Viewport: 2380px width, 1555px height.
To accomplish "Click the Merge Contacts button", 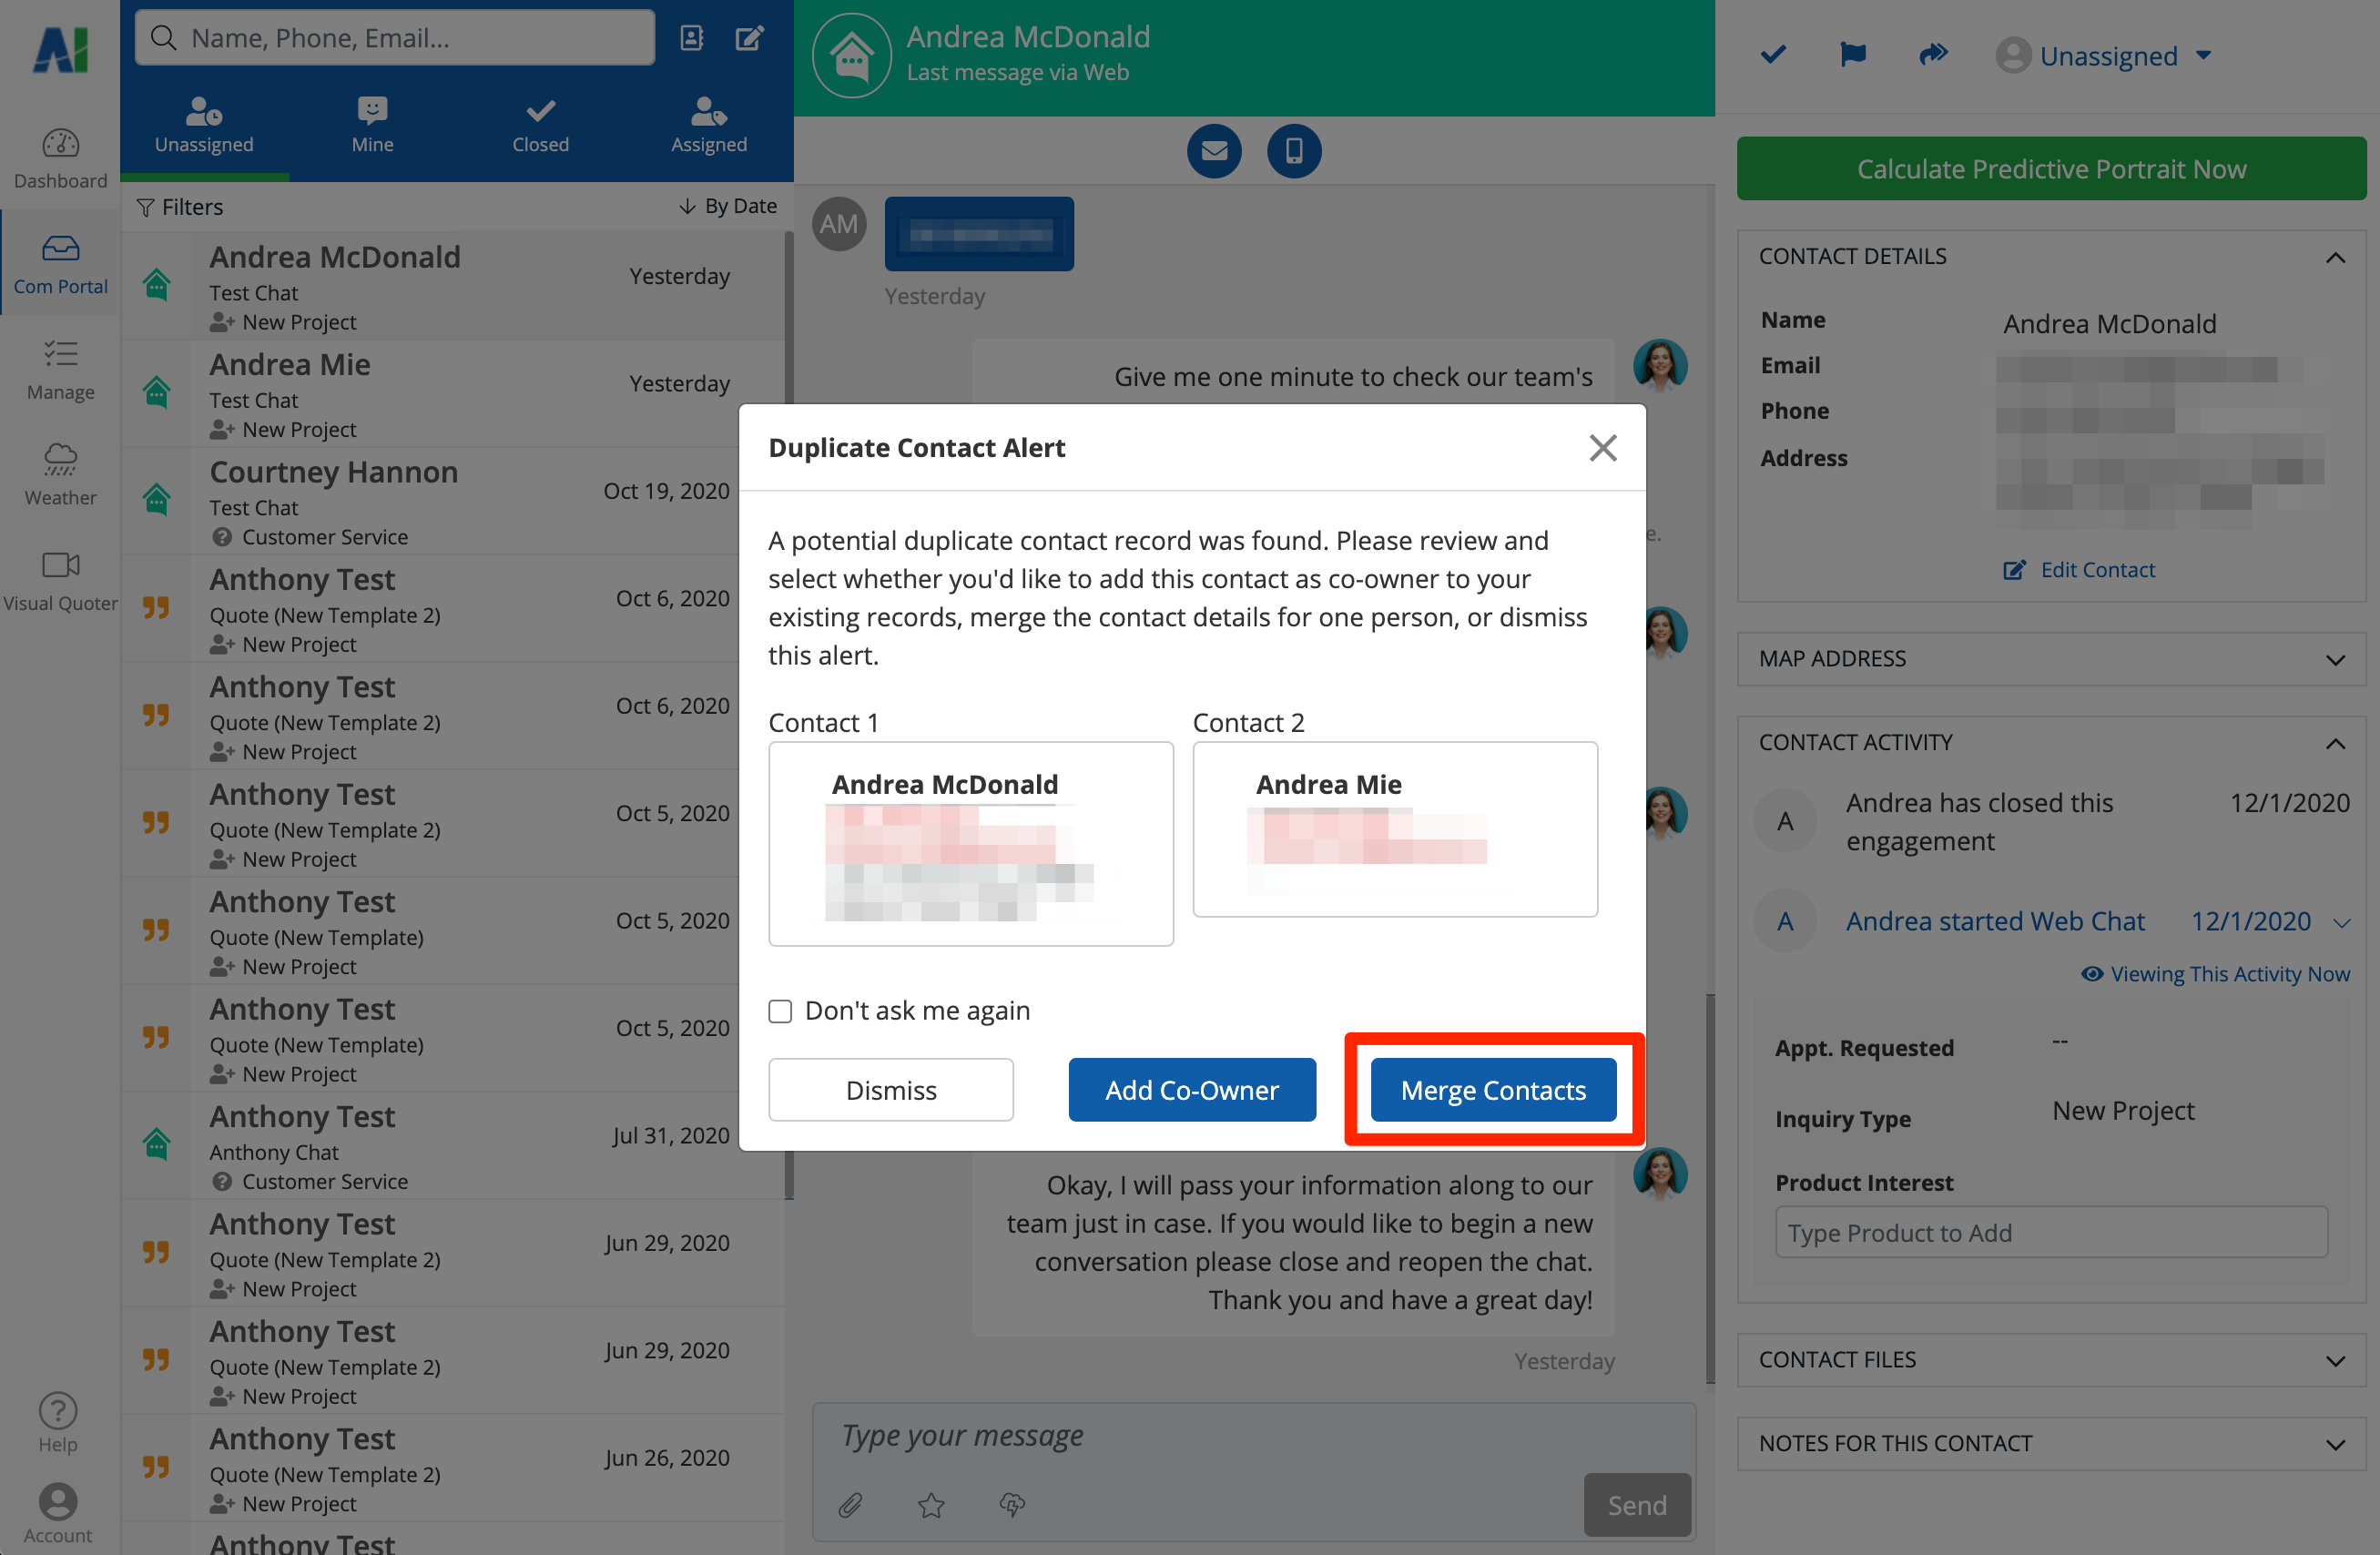I will pyautogui.click(x=1492, y=1090).
